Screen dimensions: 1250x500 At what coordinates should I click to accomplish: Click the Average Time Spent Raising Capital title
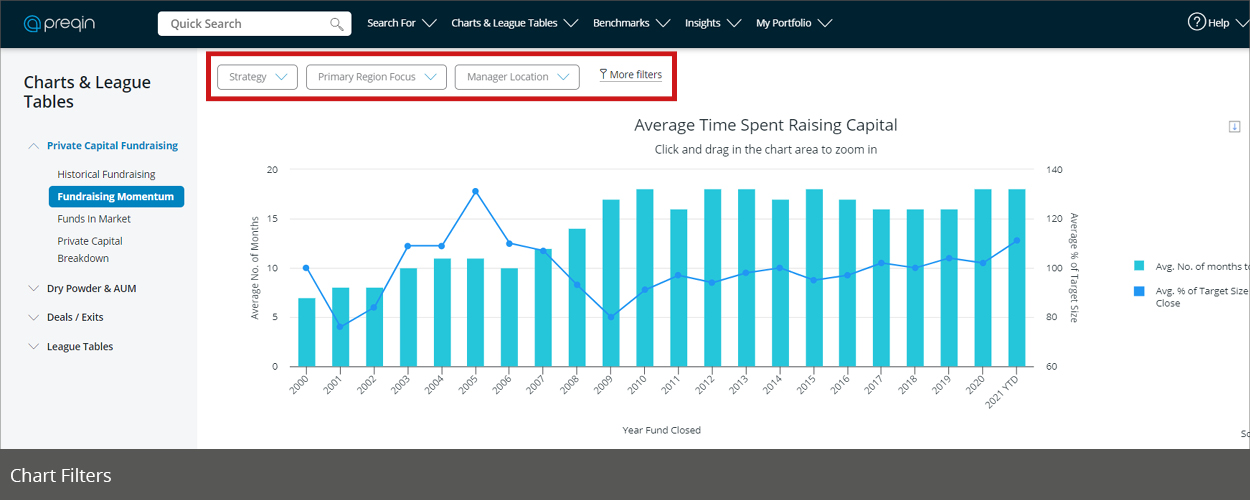(x=766, y=125)
